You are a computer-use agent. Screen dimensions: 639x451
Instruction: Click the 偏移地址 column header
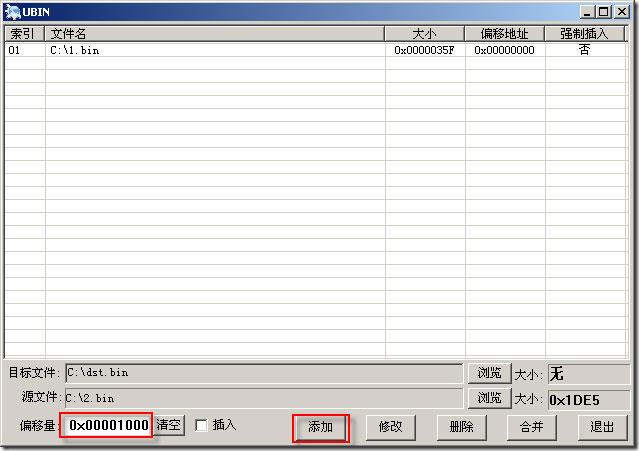504,34
